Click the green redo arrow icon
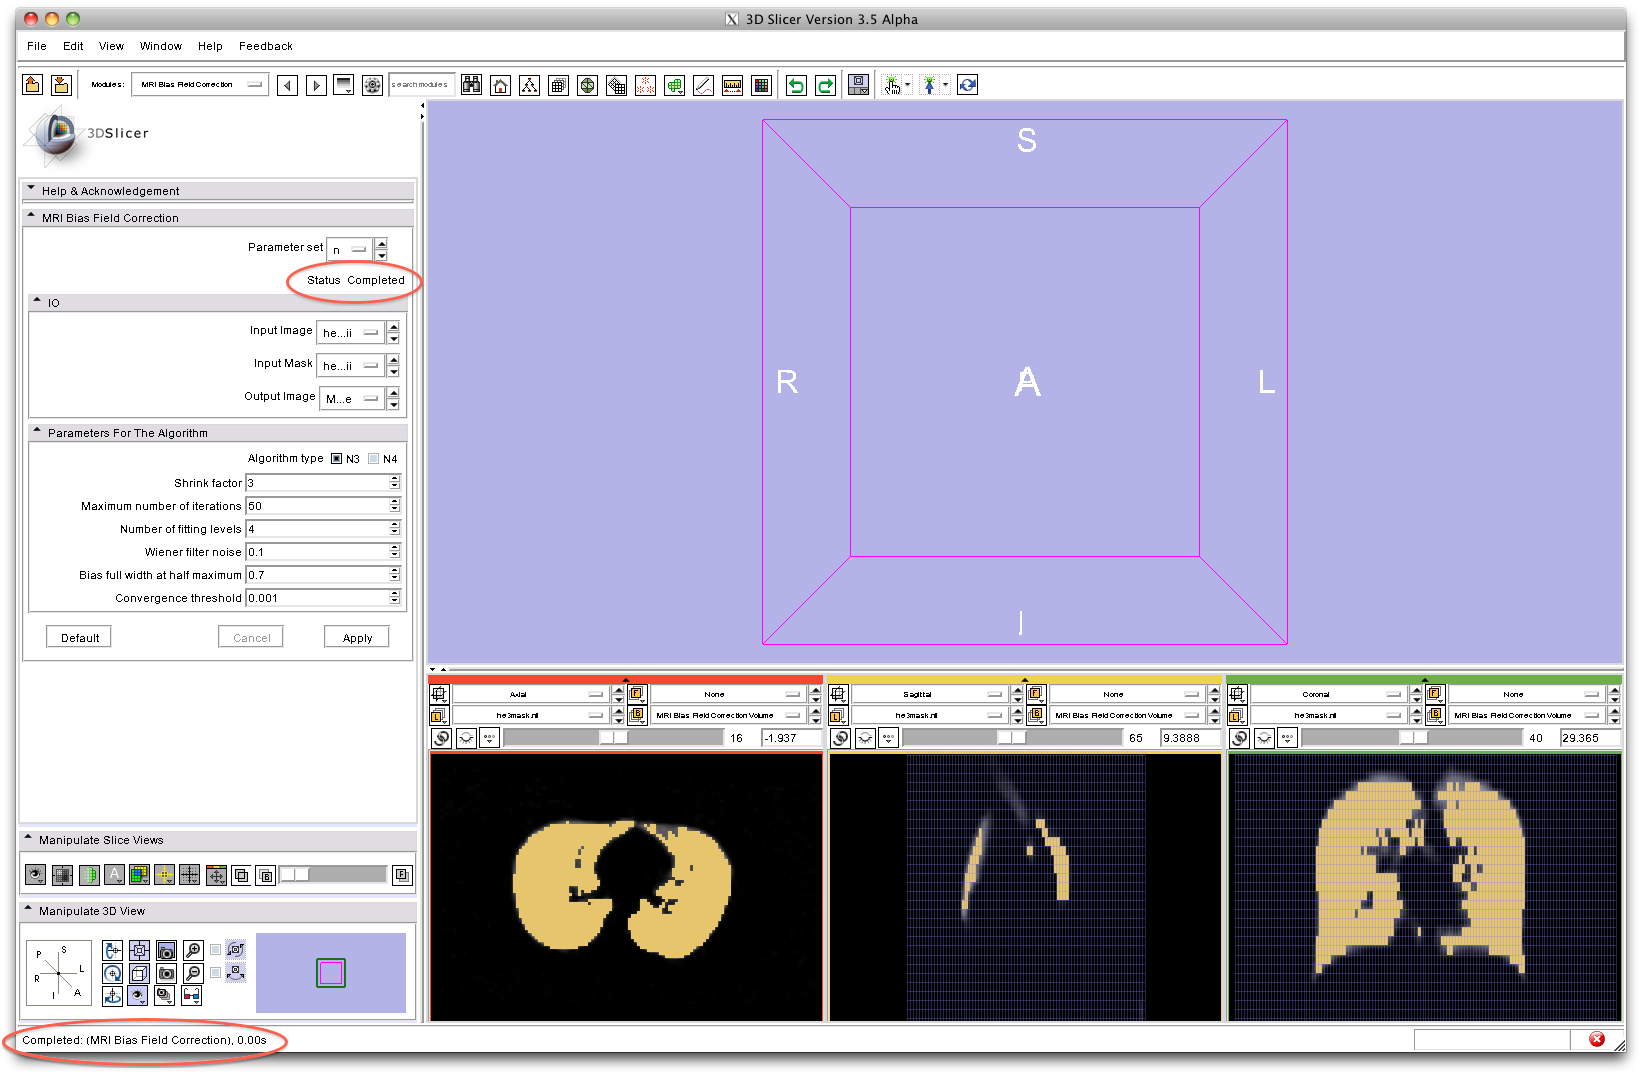 (825, 86)
